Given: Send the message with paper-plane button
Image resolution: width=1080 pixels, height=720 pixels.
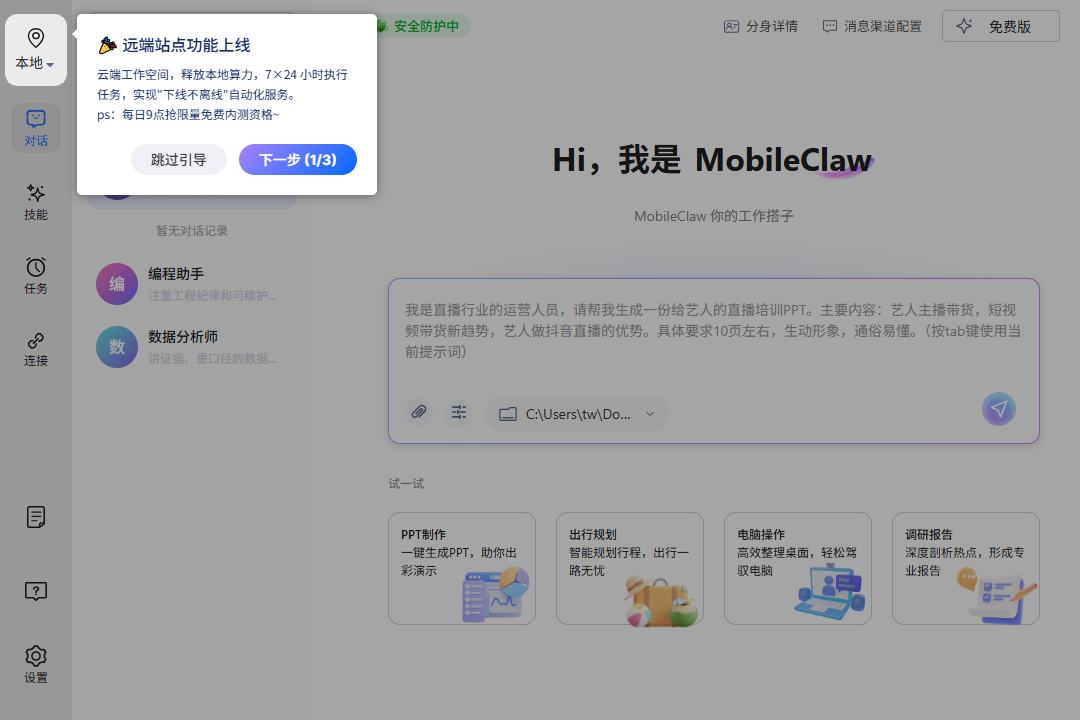Looking at the screenshot, I should 999,409.
